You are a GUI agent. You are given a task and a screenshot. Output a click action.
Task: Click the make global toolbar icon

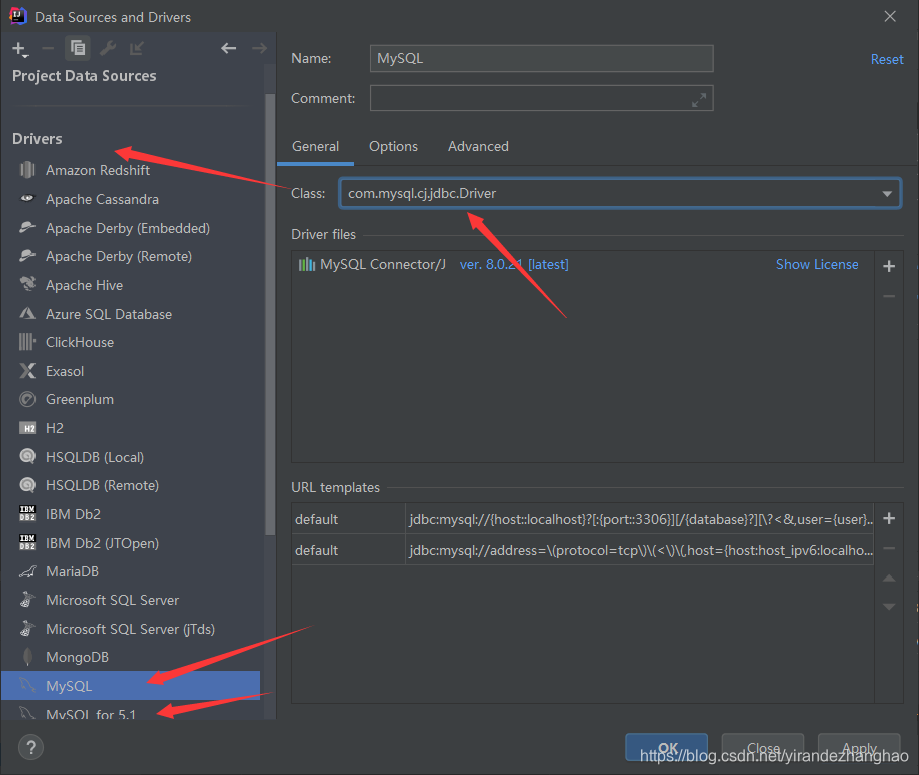(x=137, y=48)
